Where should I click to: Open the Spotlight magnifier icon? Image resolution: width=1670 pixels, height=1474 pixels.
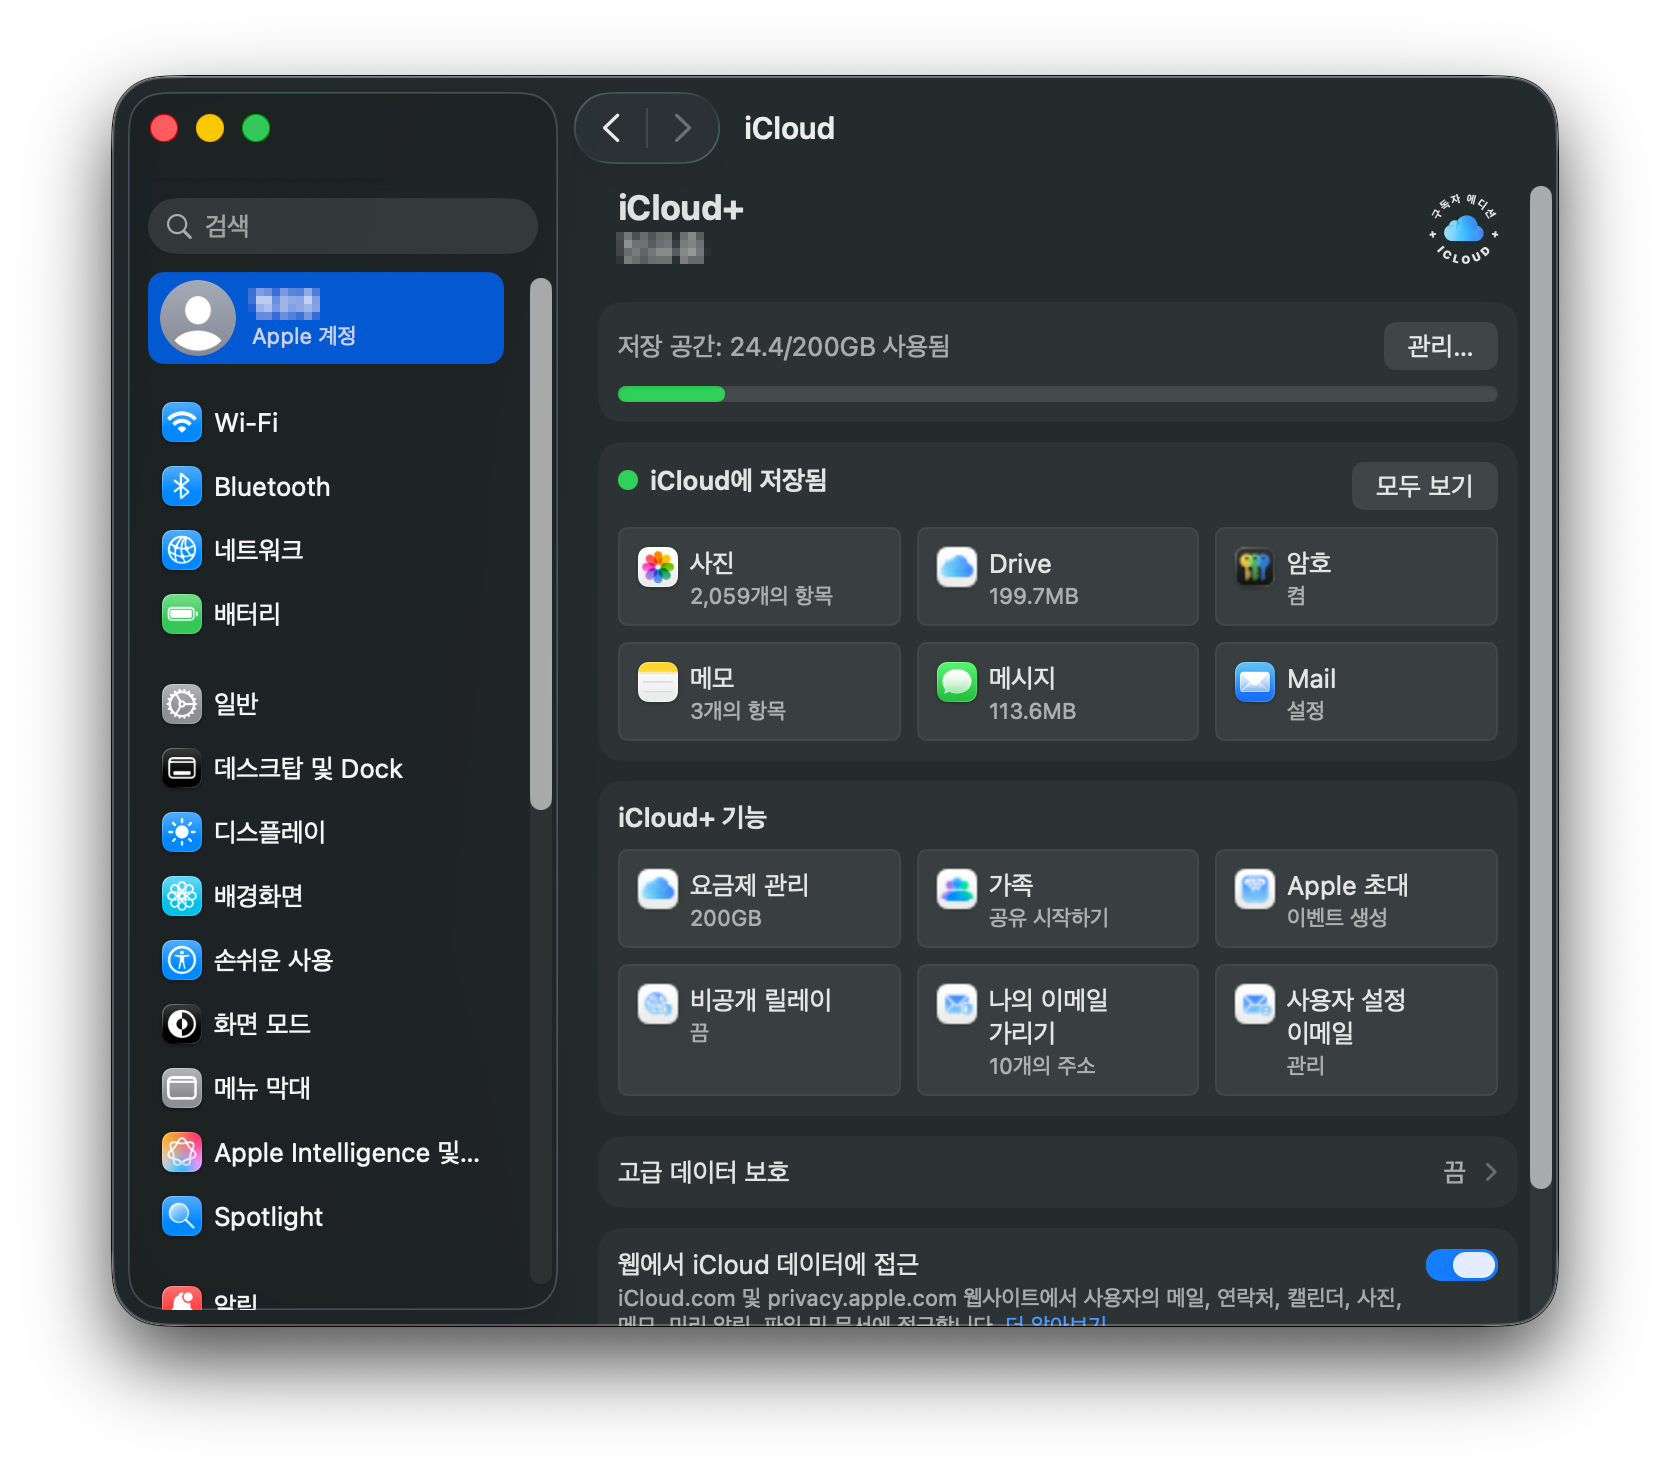click(x=182, y=1216)
